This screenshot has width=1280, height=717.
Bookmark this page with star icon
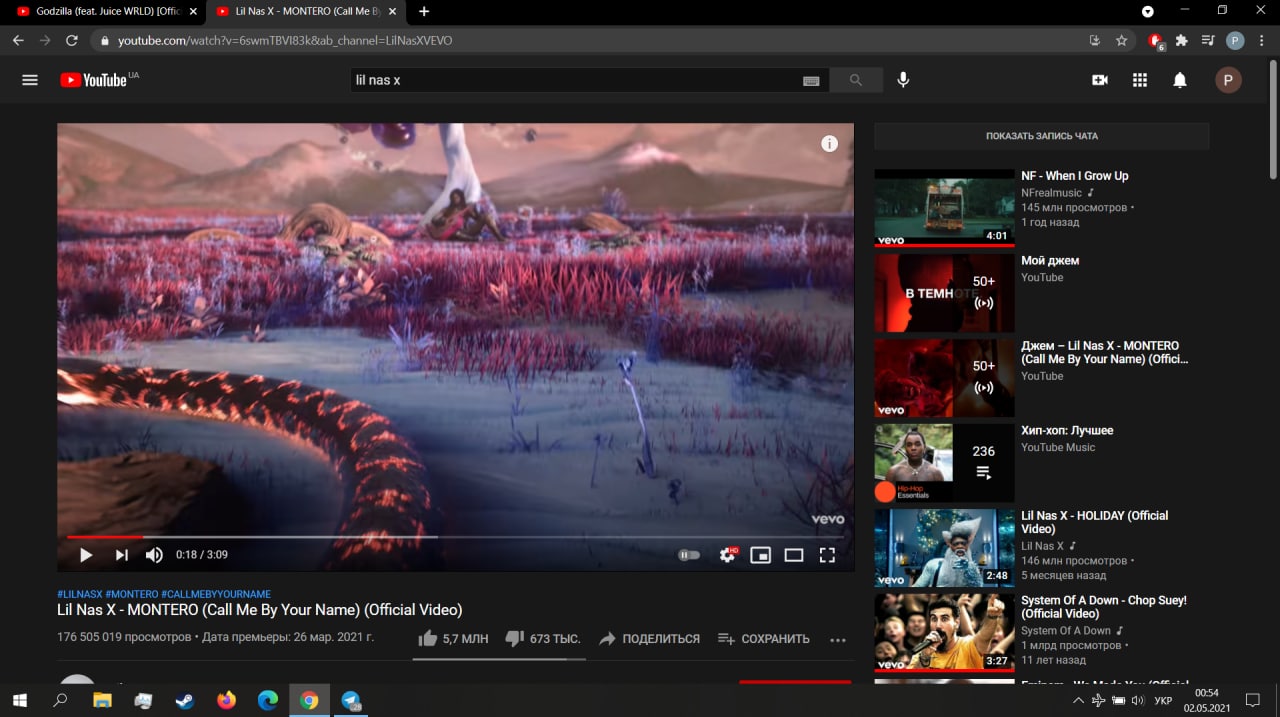pyautogui.click(x=1122, y=41)
